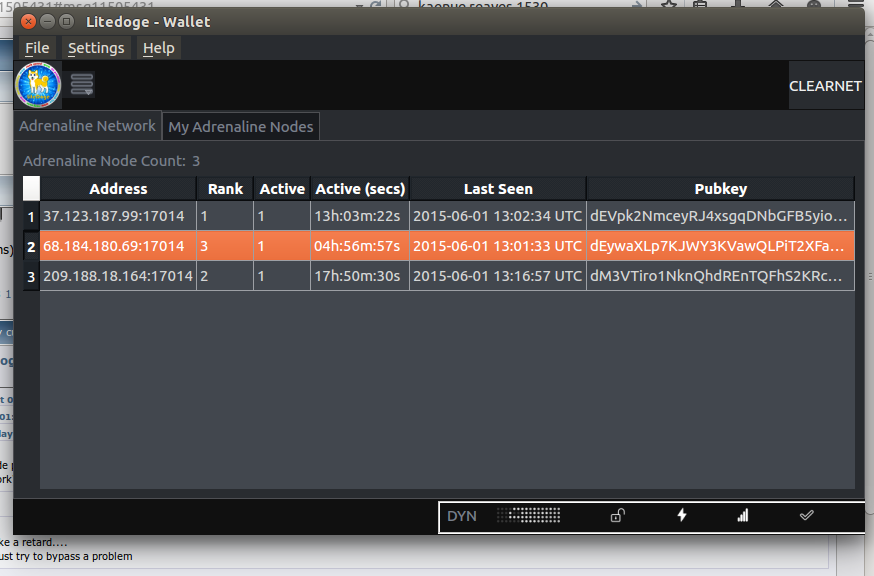
Task: Click Rank cell of 209.188.18.164 row
Action: pyautogui.click(x=225, y=277)
